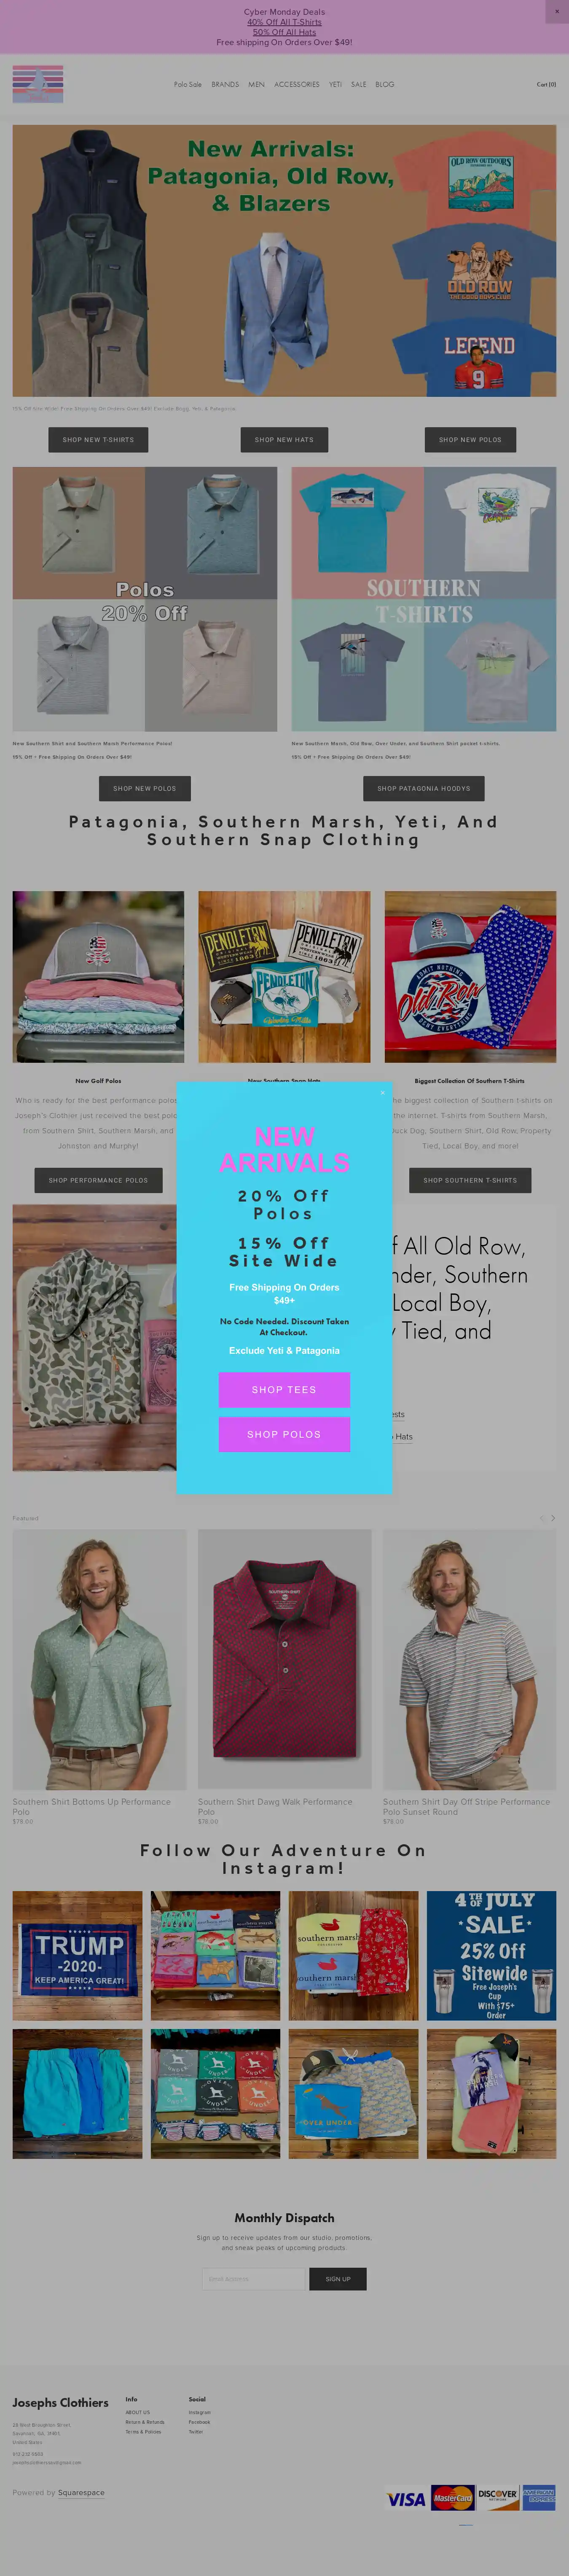The image size is (569, 2576).
Task: Go to next featured product arrow
Action: [553, 1518]
